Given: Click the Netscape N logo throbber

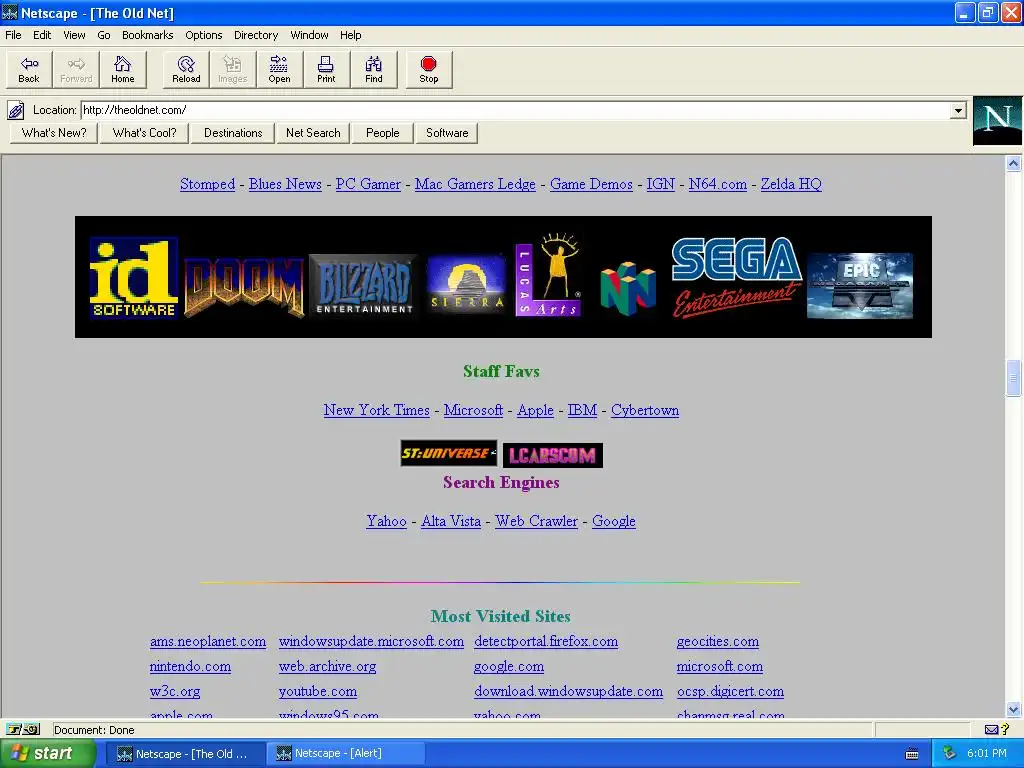Looking at the screenshot, I should 997,121.
